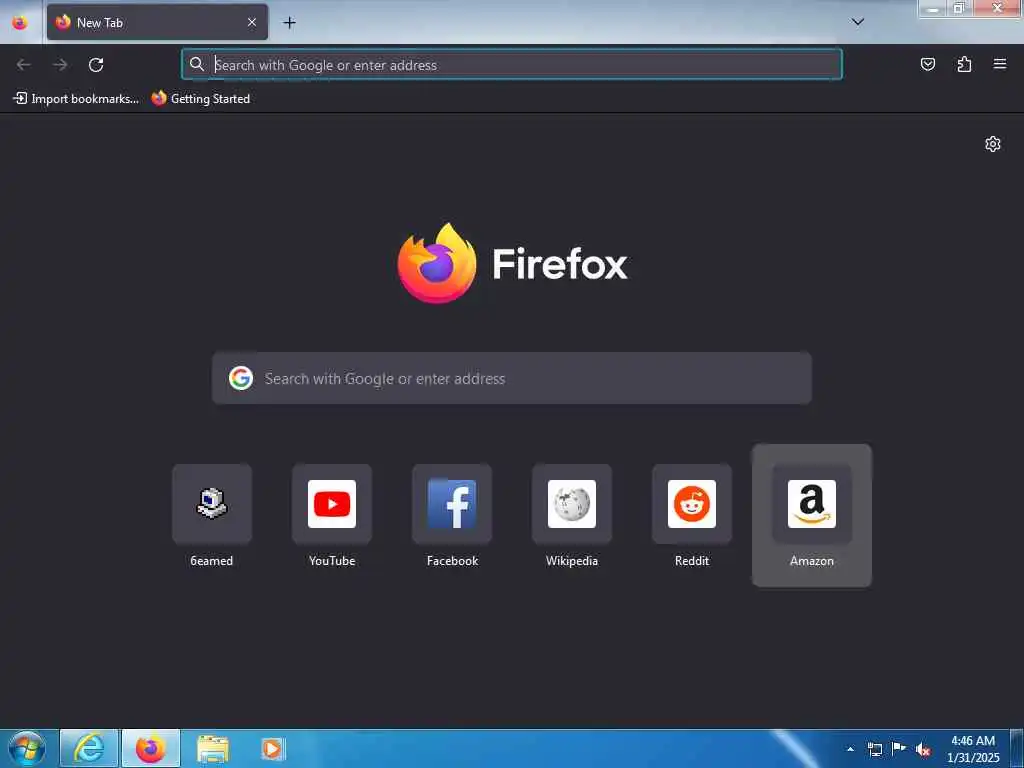Open the Extensions puzzle icon
The height and width of the screenshot is (768, 1024).
coord(964,64)
